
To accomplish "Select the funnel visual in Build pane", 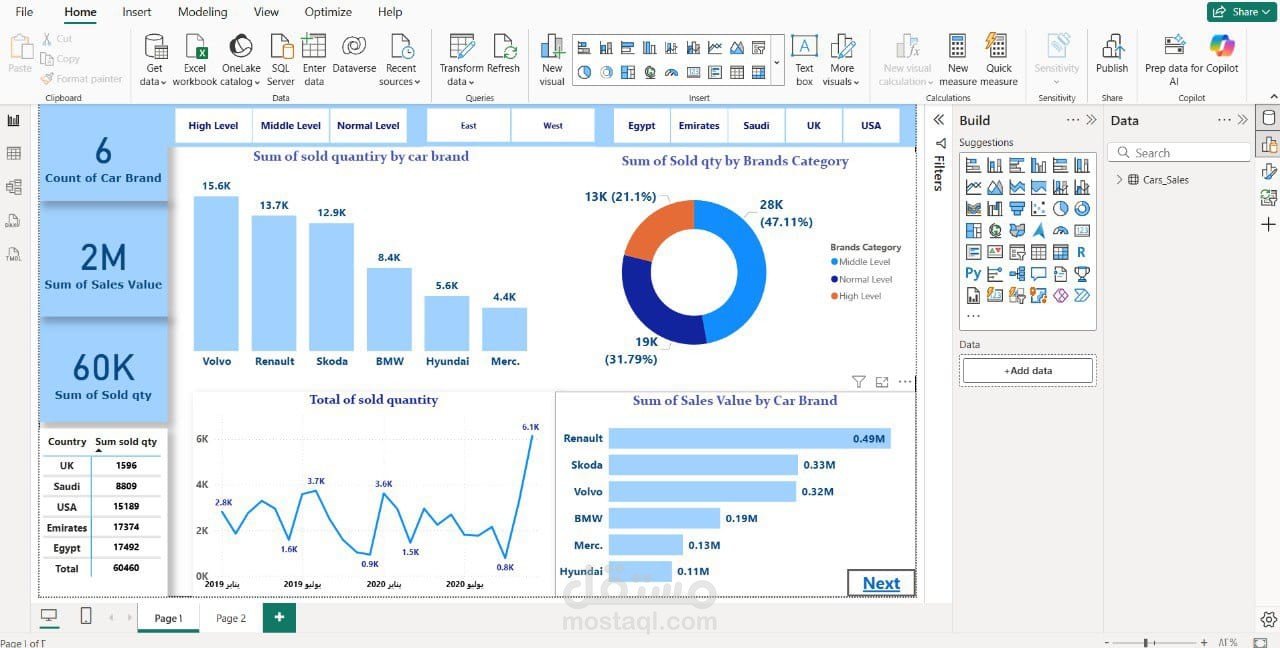I will click(x=1017, y=208).
